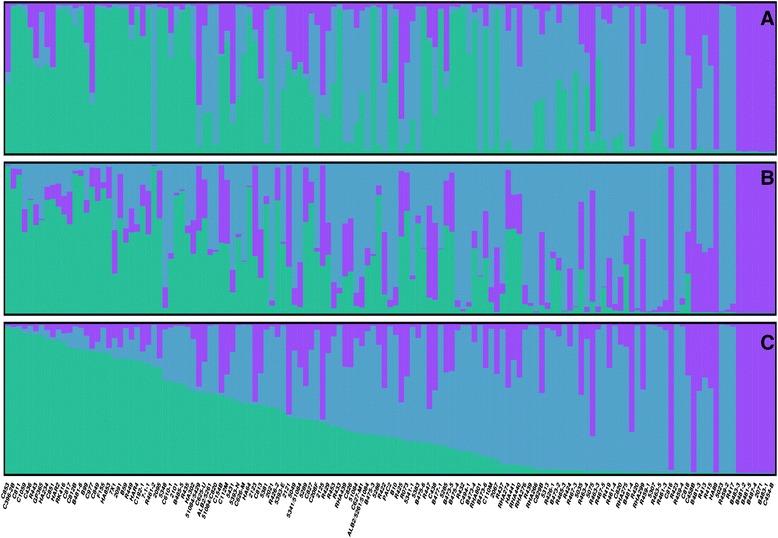The height and width of the screenshot is (538, 778).
Task: Click the panel A label
Action: 767,19
